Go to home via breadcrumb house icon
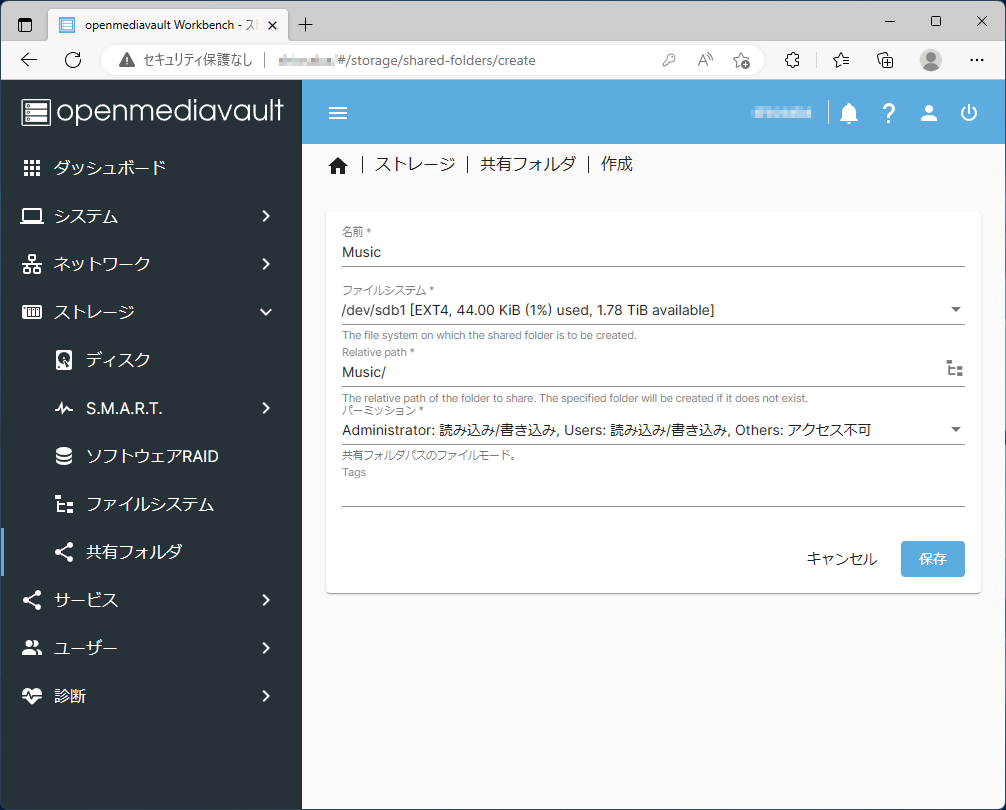 pos(338,166)
